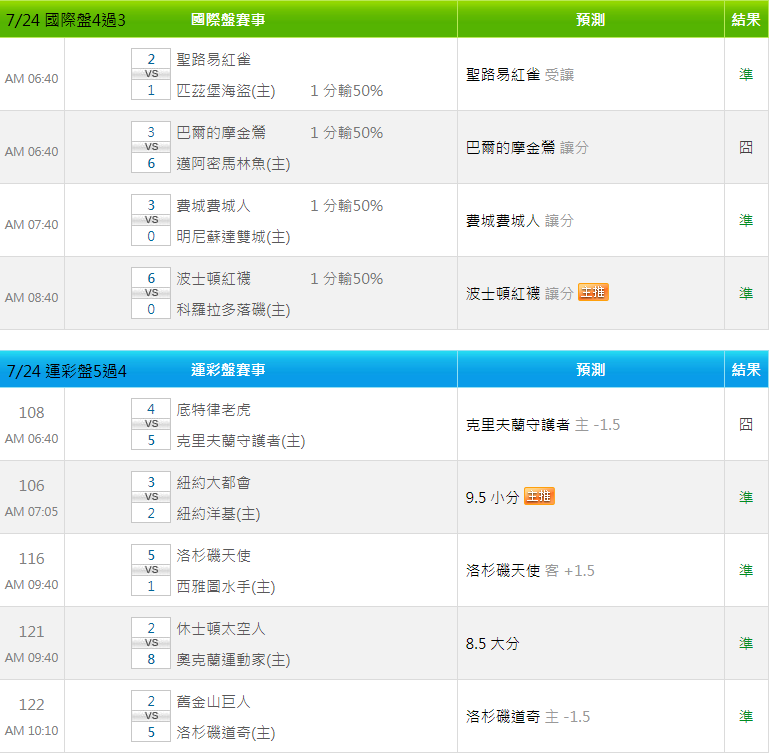The height and width of the screenshot is (753, 769).
Task: Click the VS badge for 紐約大都會 match
Action: pos(151,497)
